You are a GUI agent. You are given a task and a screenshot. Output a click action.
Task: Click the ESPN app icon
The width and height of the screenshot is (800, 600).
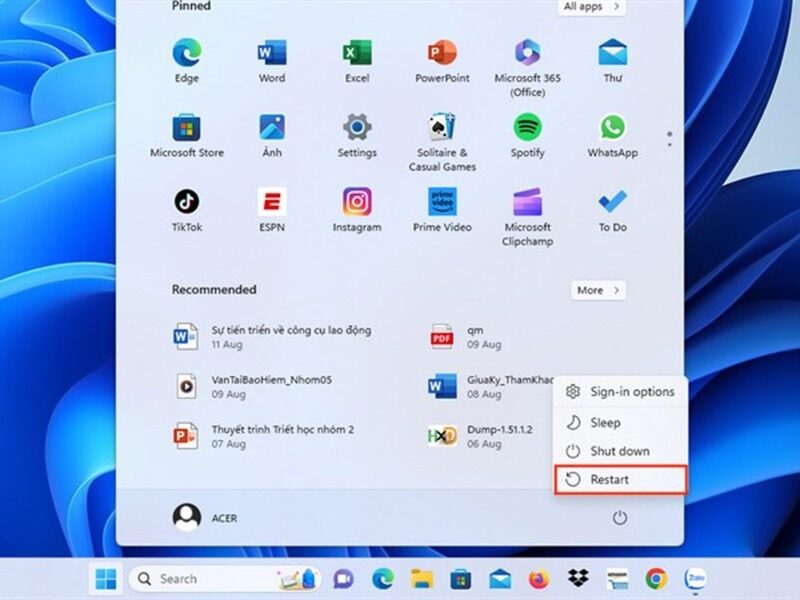271,202
